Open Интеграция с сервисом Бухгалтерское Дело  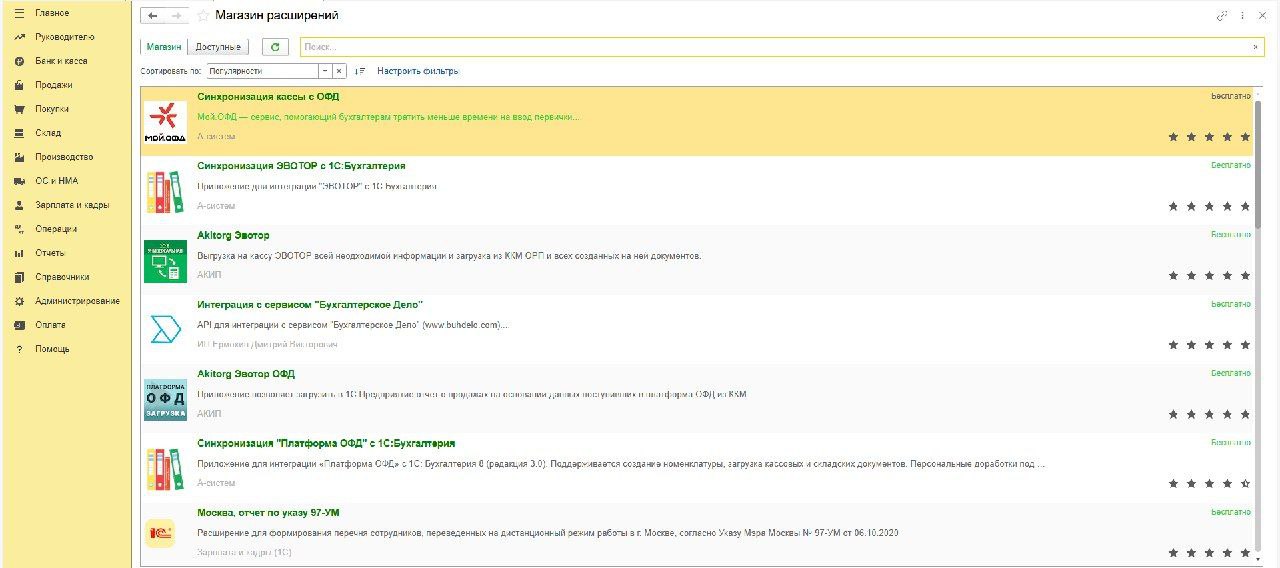point(310,304)
